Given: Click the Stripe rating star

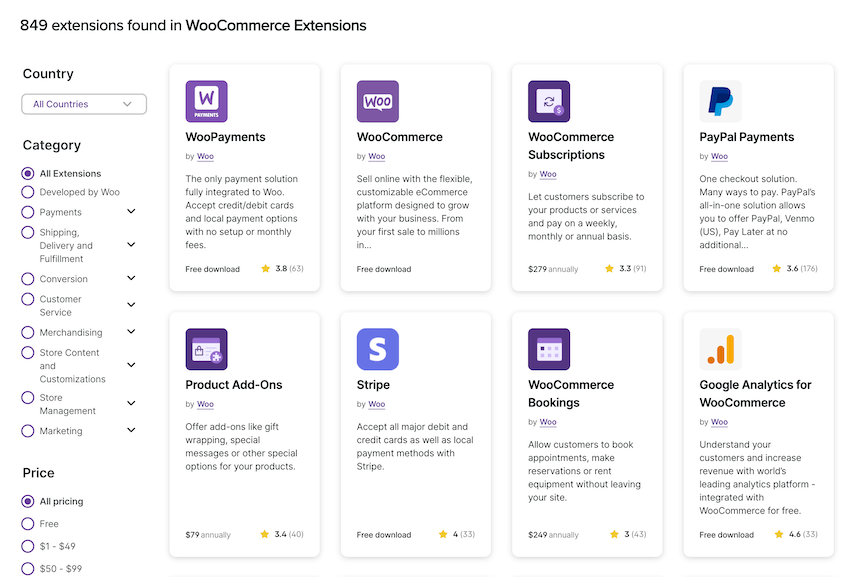Looking at the screenshot, I should 443,534.
